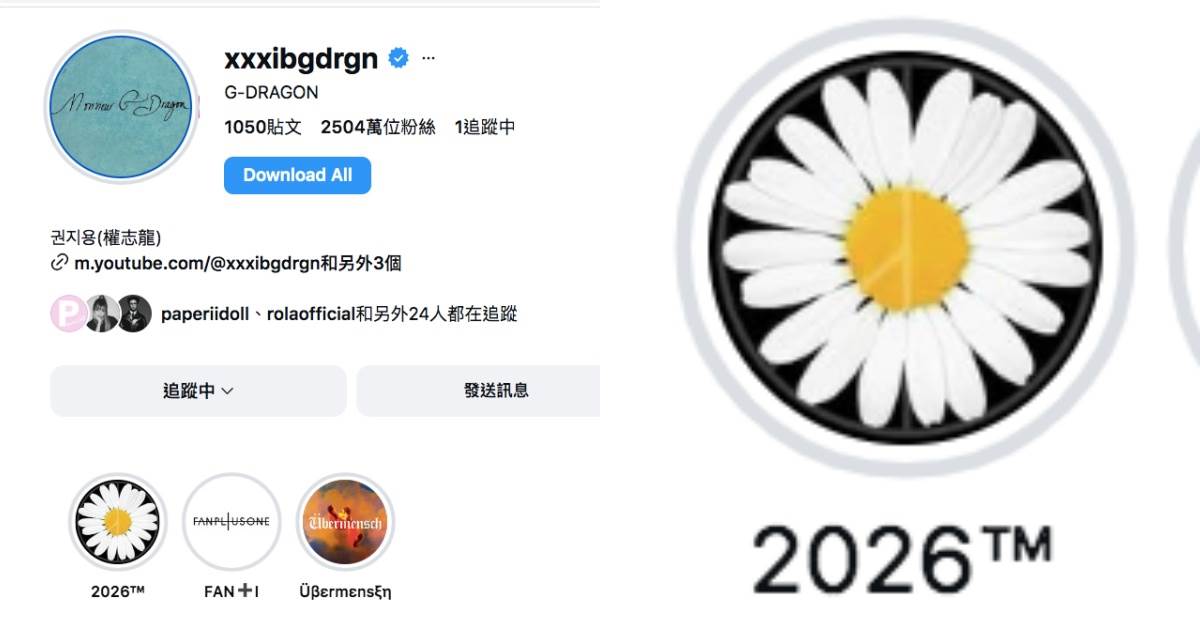This screenshot has width=1200, height=628.
Task: Open the three-dot more options menu
Action: tap(428, 59)
